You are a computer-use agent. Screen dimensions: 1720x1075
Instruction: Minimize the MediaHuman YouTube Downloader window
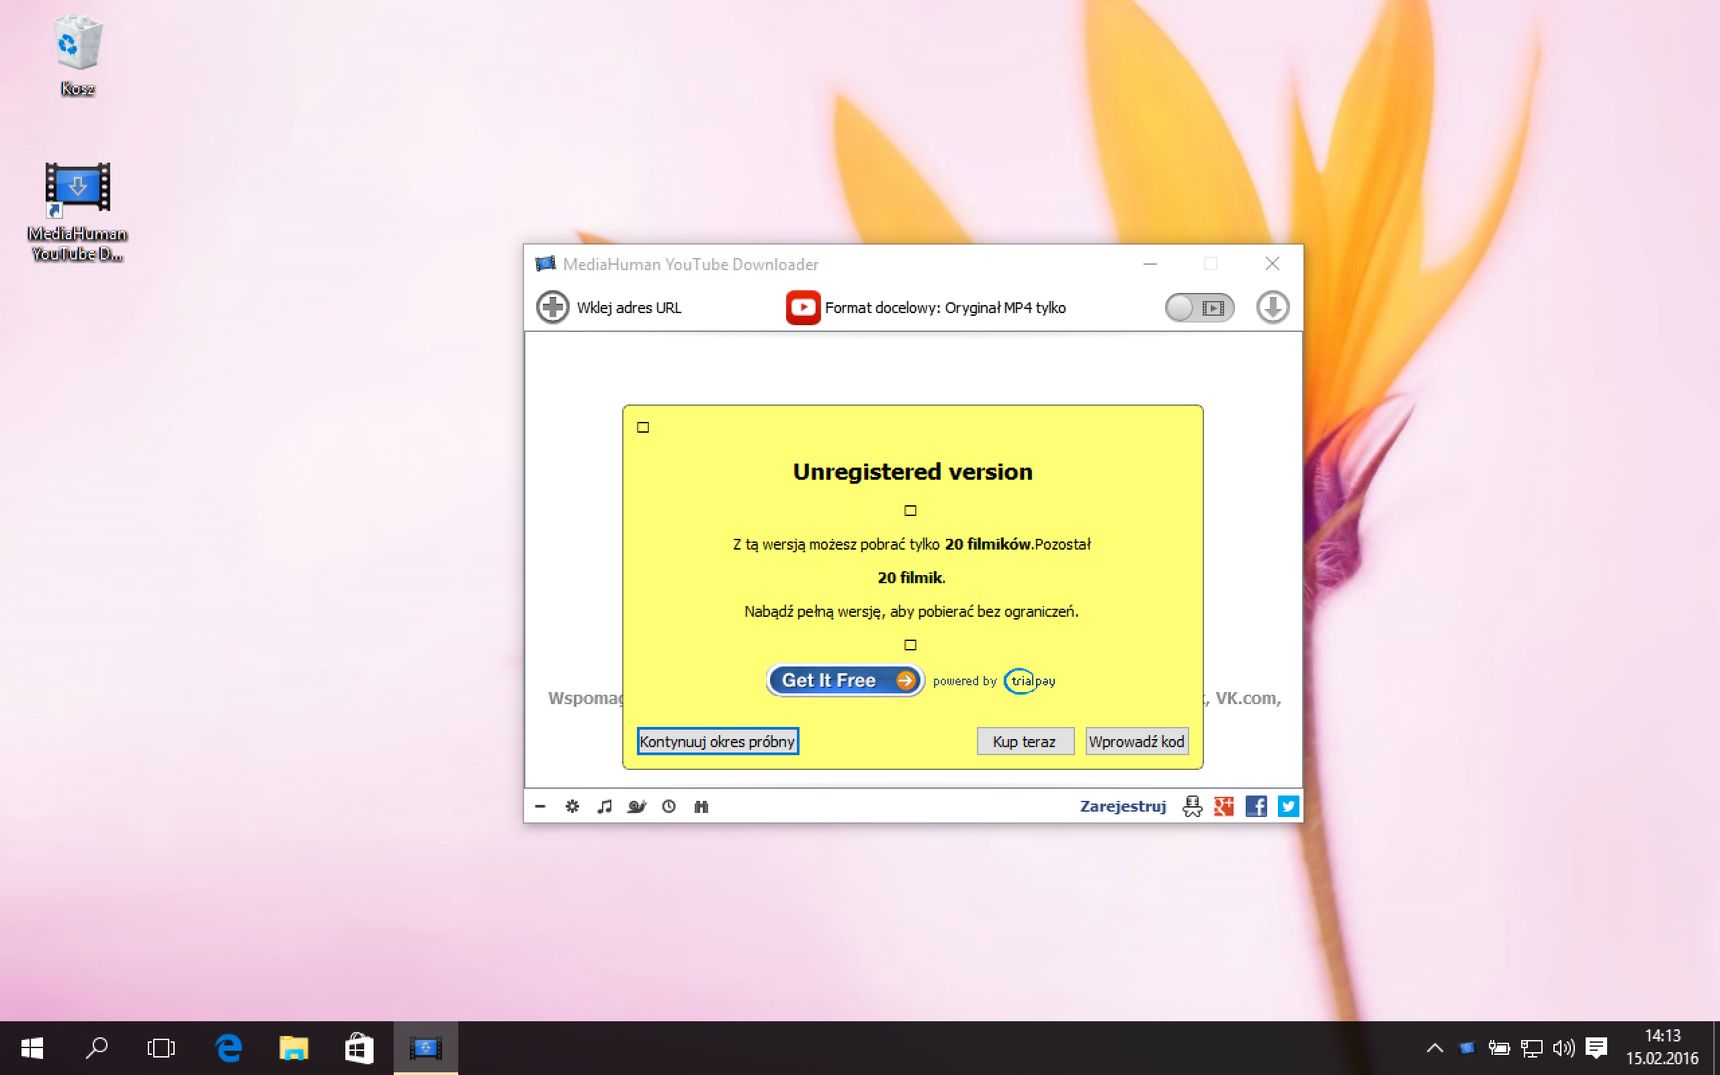(1150, 264)
